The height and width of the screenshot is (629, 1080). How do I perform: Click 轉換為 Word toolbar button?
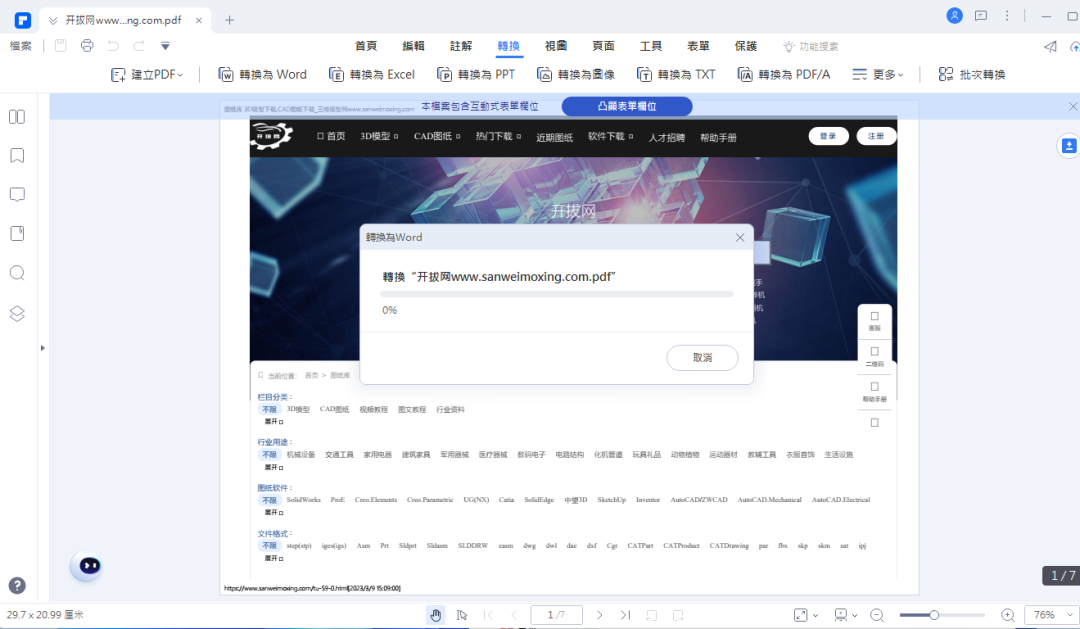262,74
